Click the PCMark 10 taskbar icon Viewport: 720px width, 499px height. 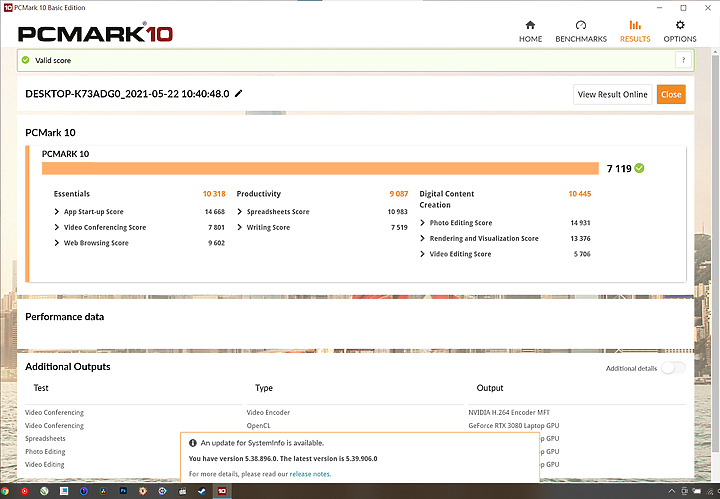tap(222, 491)
